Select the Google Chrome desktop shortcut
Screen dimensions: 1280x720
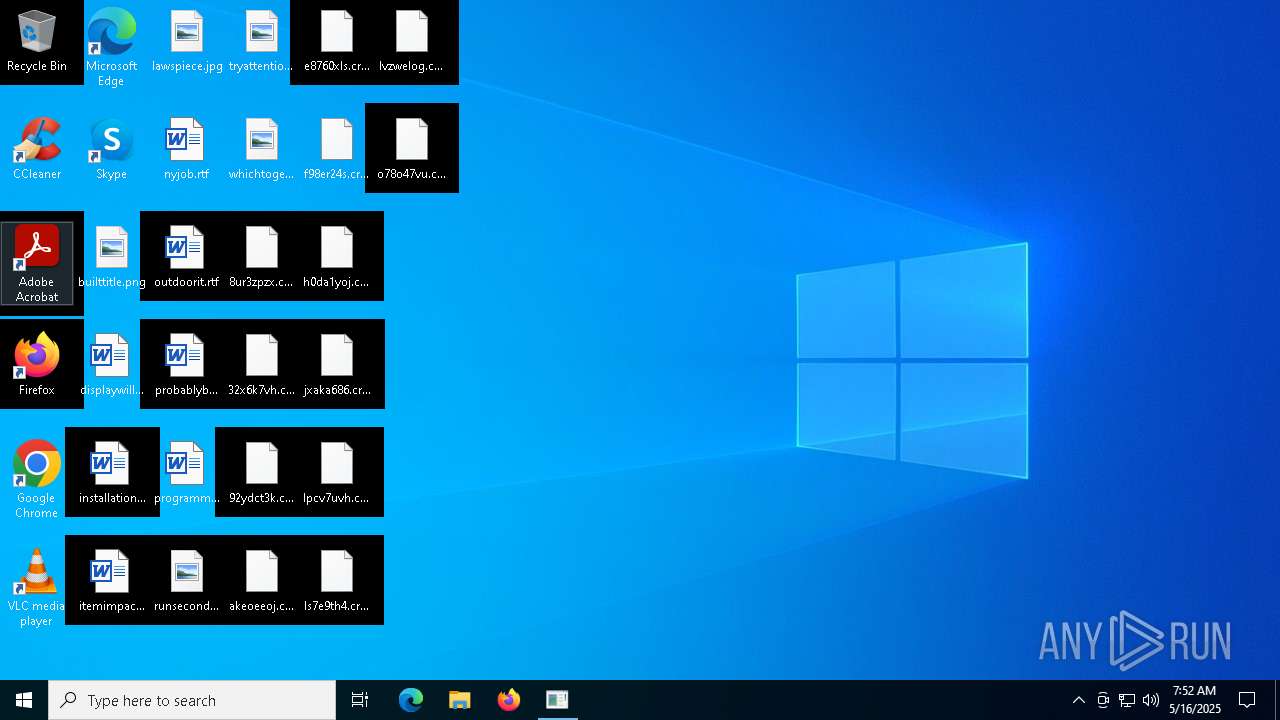(x=37, y=479)
